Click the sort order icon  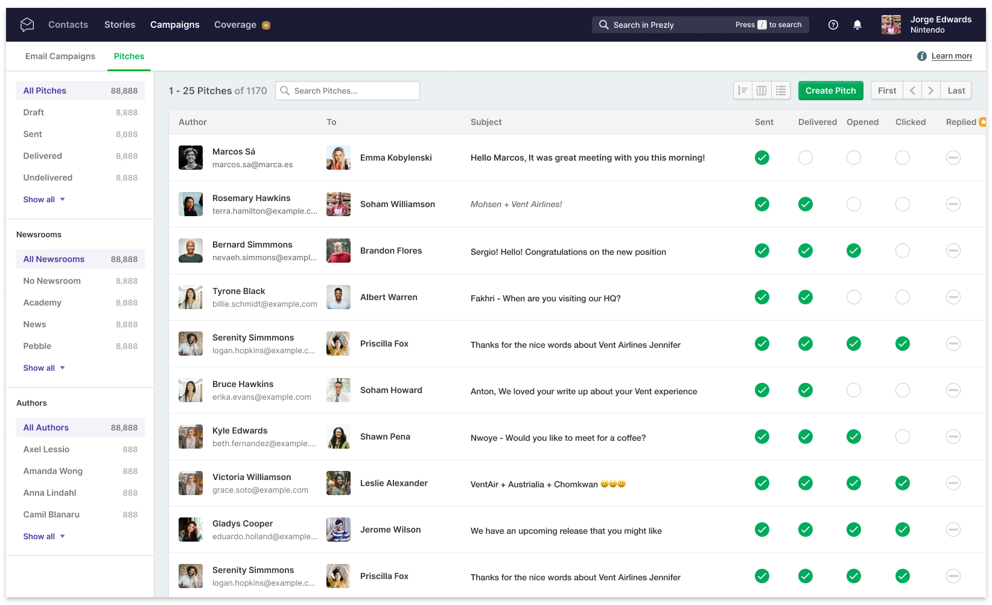click(x=743, y=91)
